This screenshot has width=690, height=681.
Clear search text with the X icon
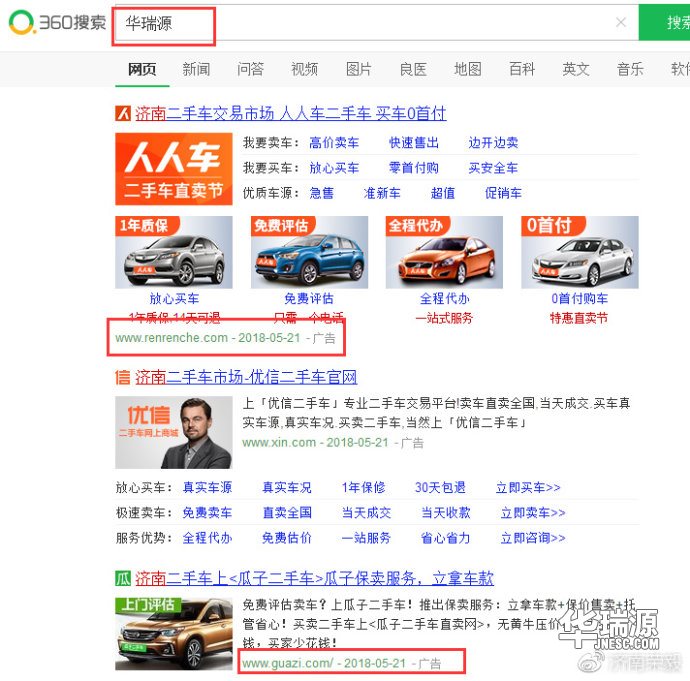(620, 22)
